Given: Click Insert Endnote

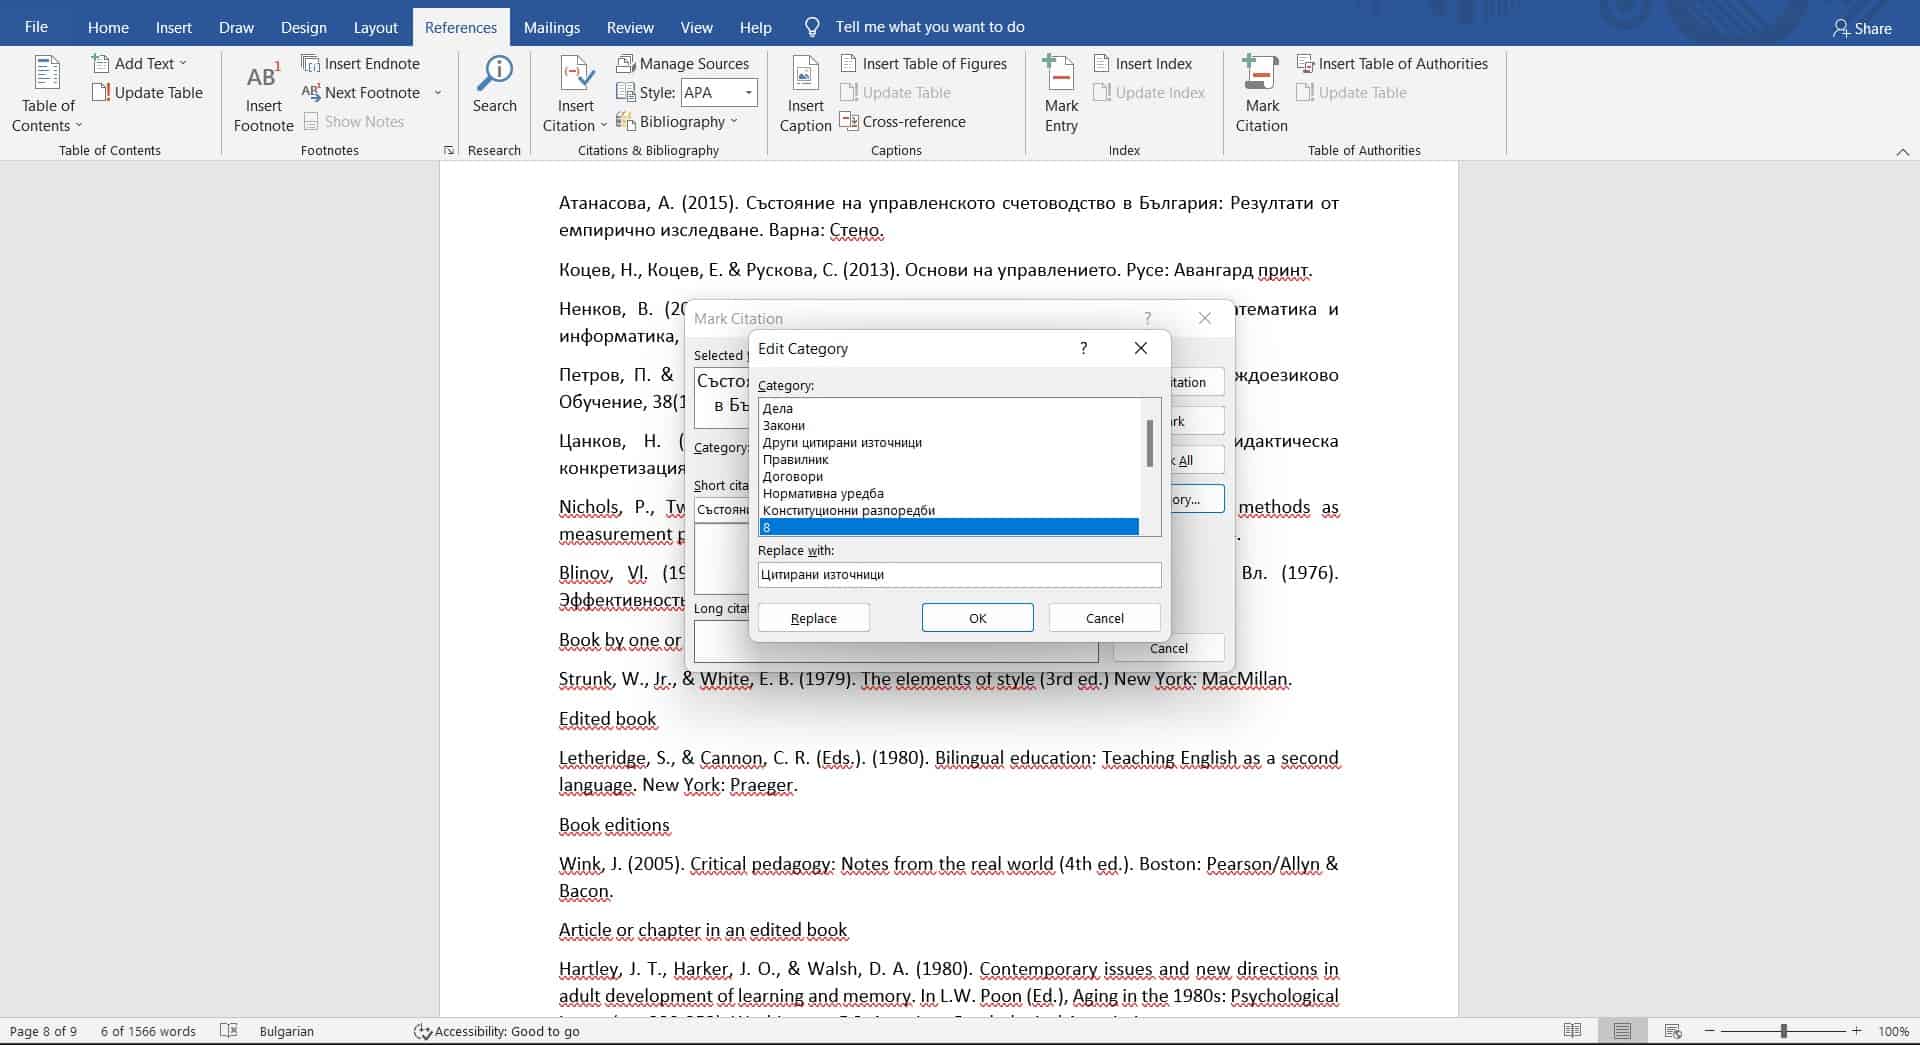Looking at the screenshot, I should 361,63.
